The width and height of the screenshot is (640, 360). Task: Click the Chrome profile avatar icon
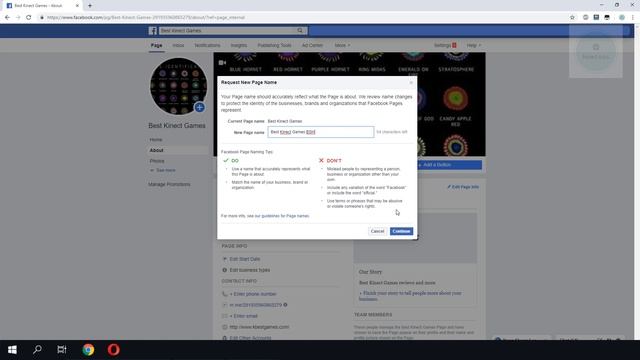pyautogui.click(x=622, y=18)
